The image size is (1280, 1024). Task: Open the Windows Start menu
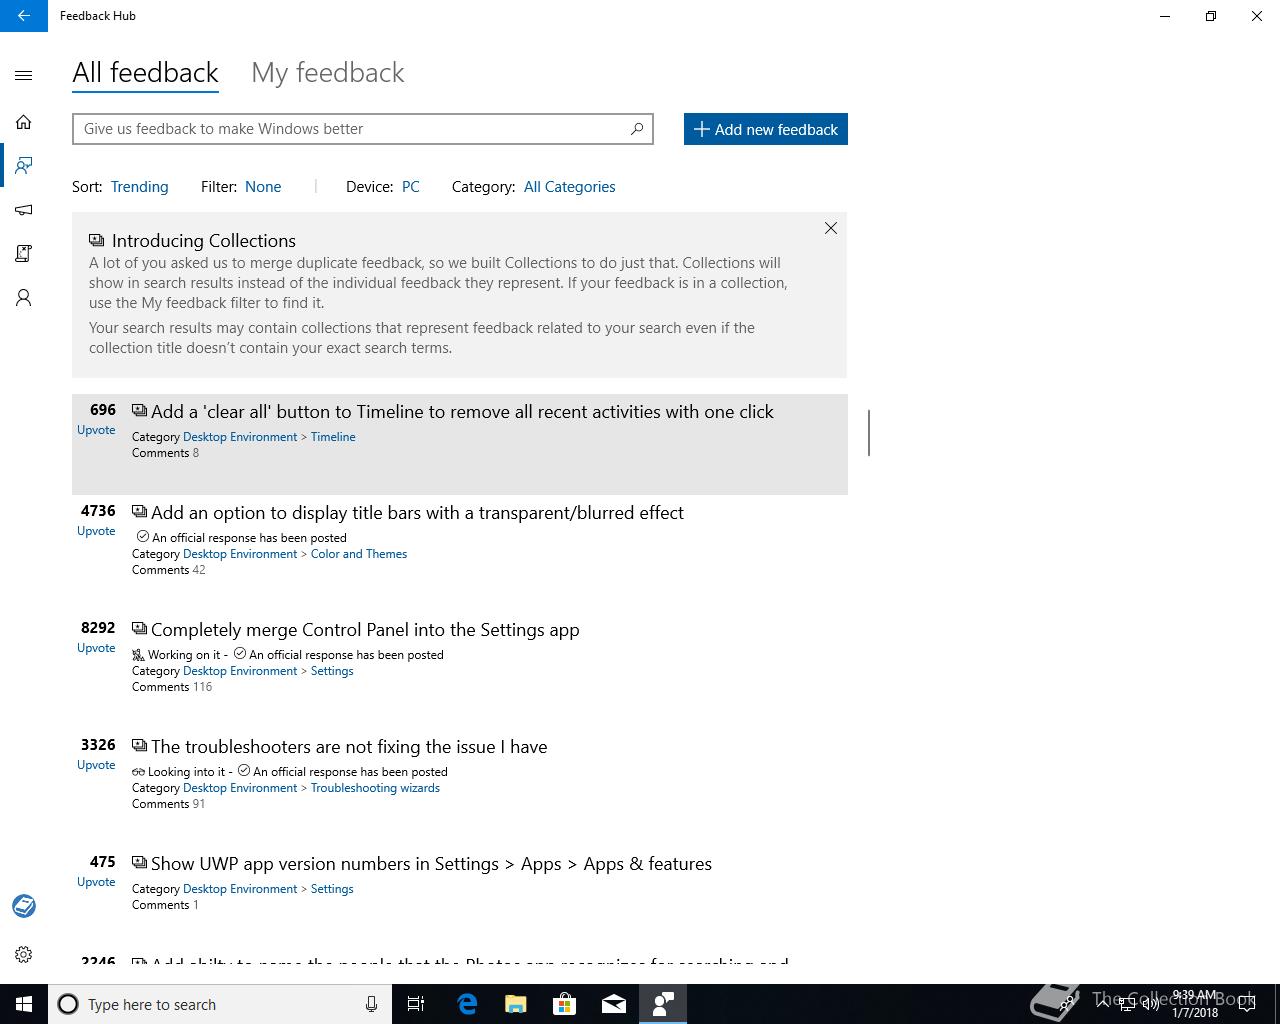(x=24, y=1004)
